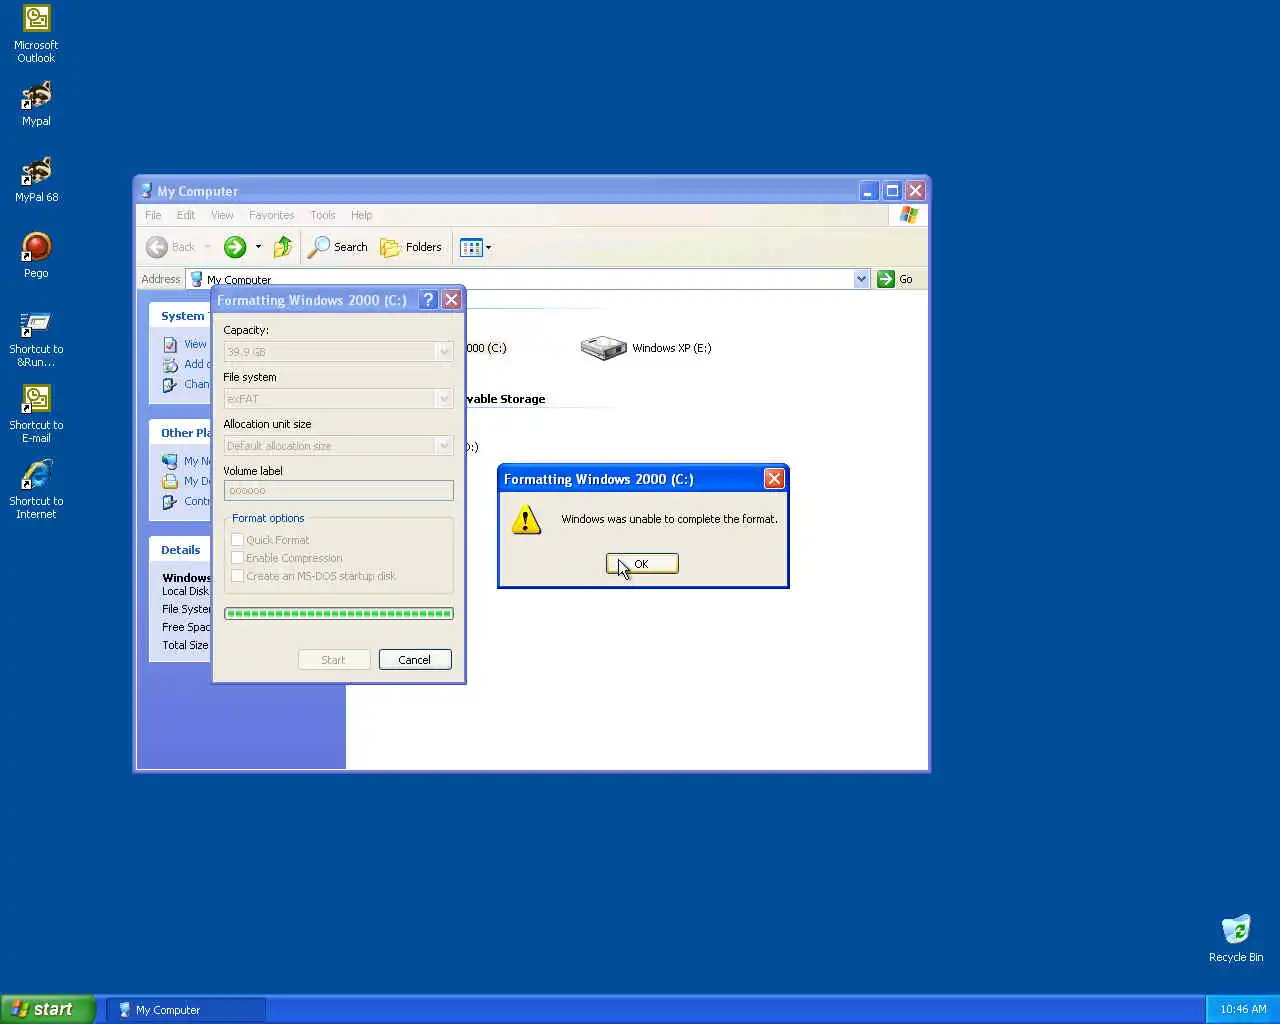Image resolution: width=1280 pixels, height=1024 pixels.
Task: Select the Shortcut to E-mail icon
Action: click(x=36, y=415)
